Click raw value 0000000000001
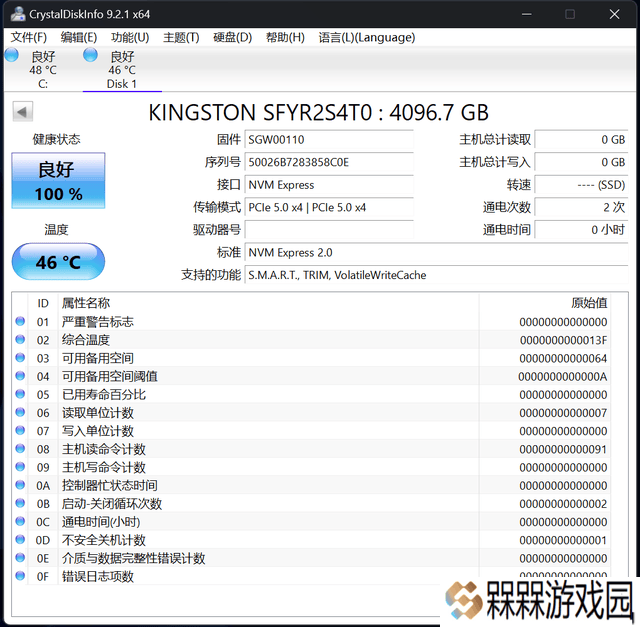The width and height of the screenshot is (640, 627). (x=563, y=540)
